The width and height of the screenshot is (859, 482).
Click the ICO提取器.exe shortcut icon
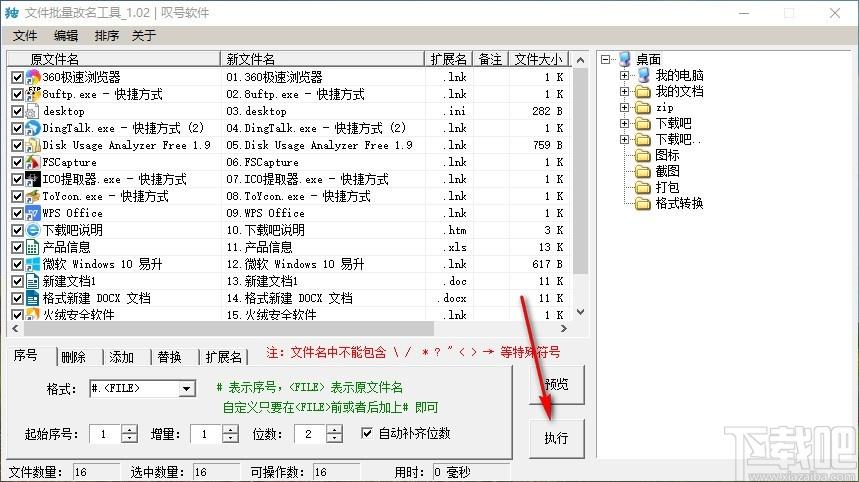click(33, 179)
